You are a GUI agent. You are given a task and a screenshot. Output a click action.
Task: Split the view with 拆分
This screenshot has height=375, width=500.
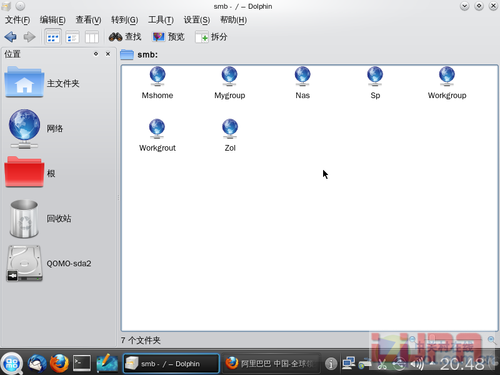(211, 37)
